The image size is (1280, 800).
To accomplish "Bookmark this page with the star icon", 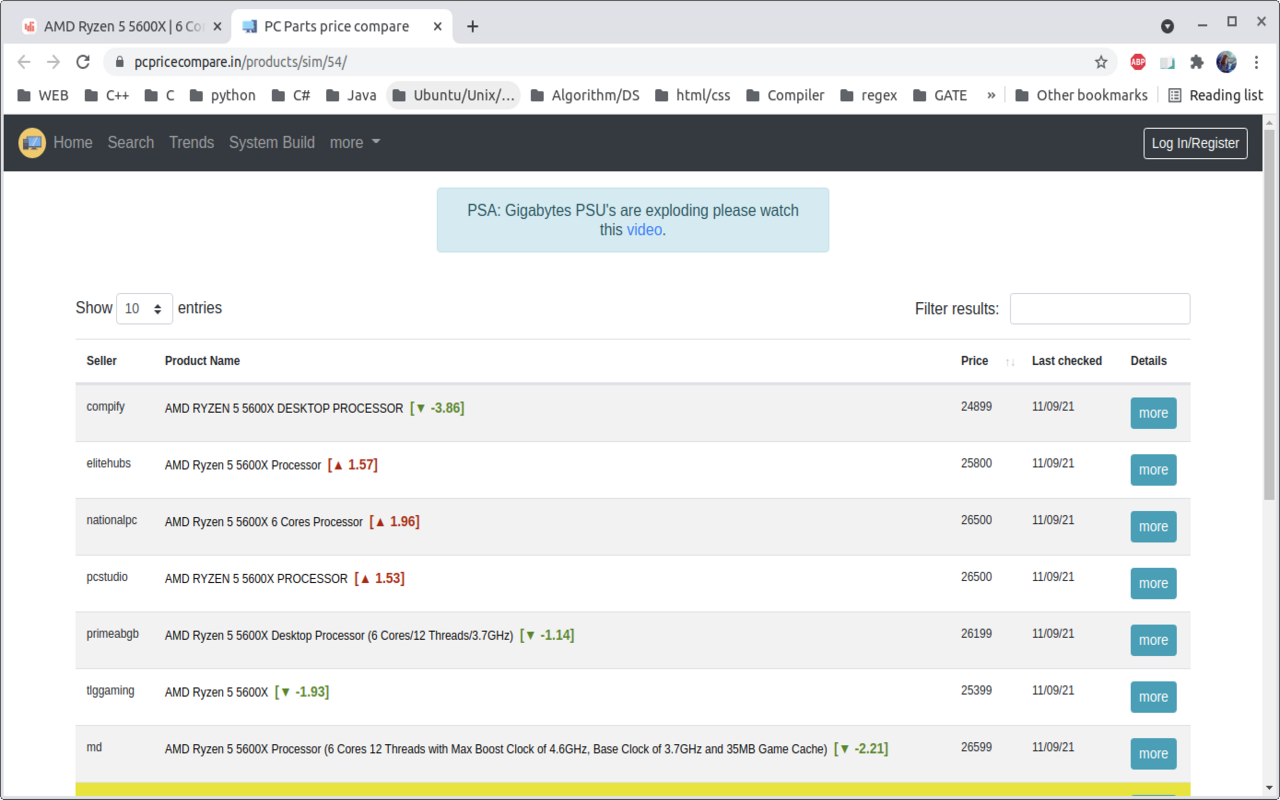I will pos(1101,62).
